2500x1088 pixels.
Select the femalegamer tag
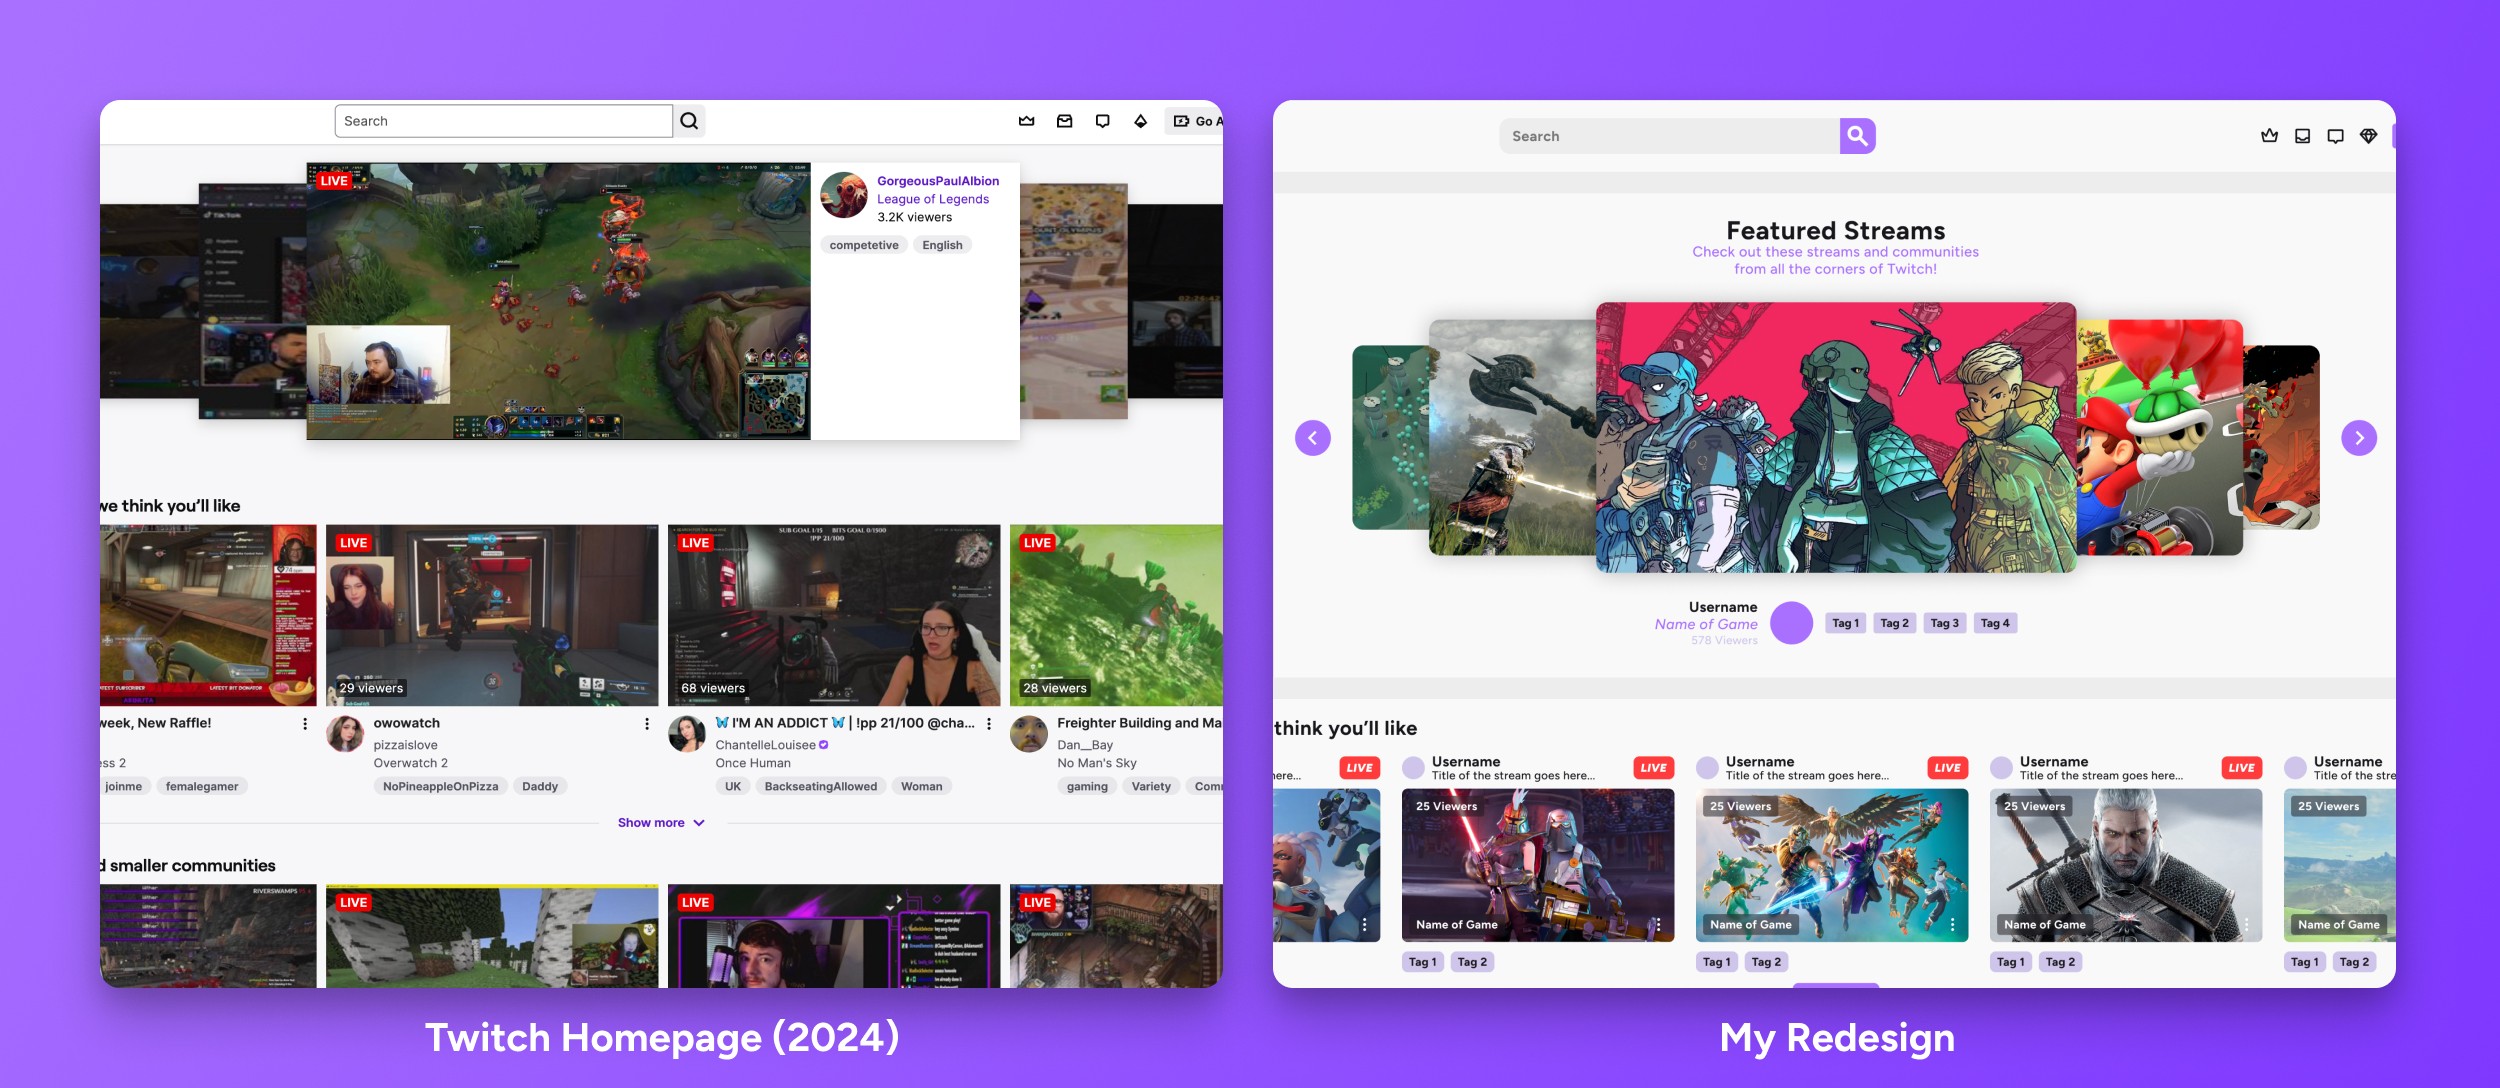click(x=202, y=787)
